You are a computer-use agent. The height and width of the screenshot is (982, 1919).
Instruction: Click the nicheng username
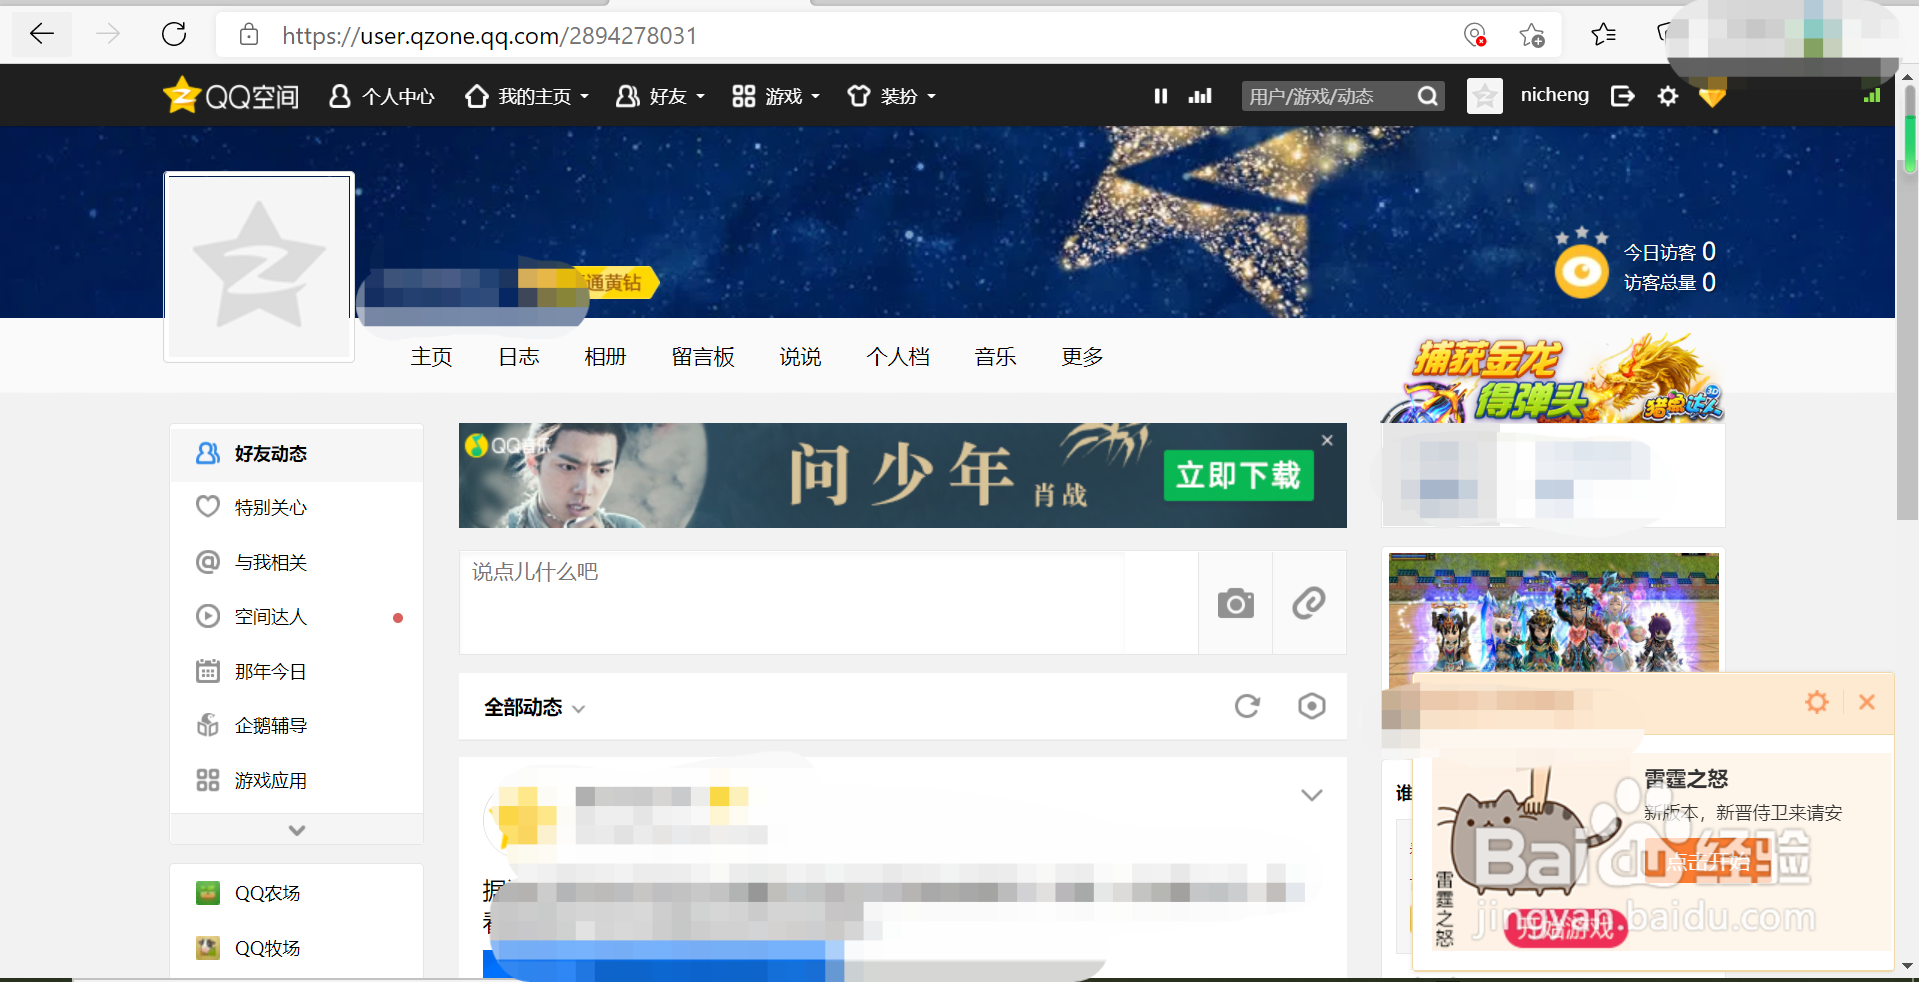(x=1554, y=95)
